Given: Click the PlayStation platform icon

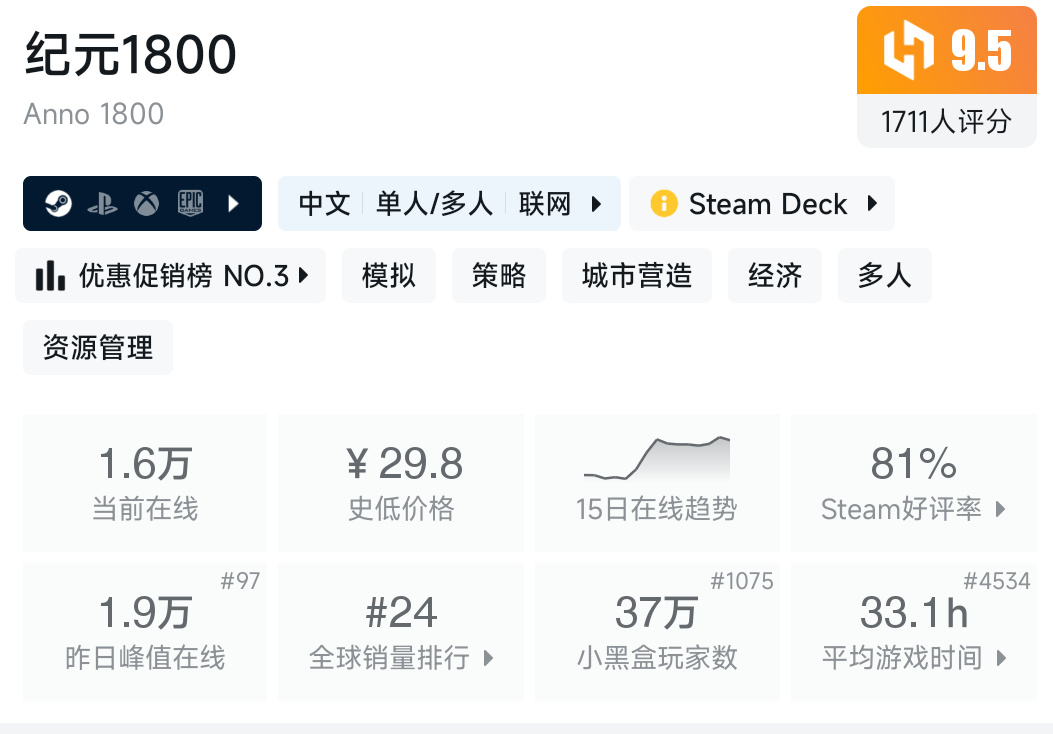Looking at the screenshot, I should coord(102,204).
